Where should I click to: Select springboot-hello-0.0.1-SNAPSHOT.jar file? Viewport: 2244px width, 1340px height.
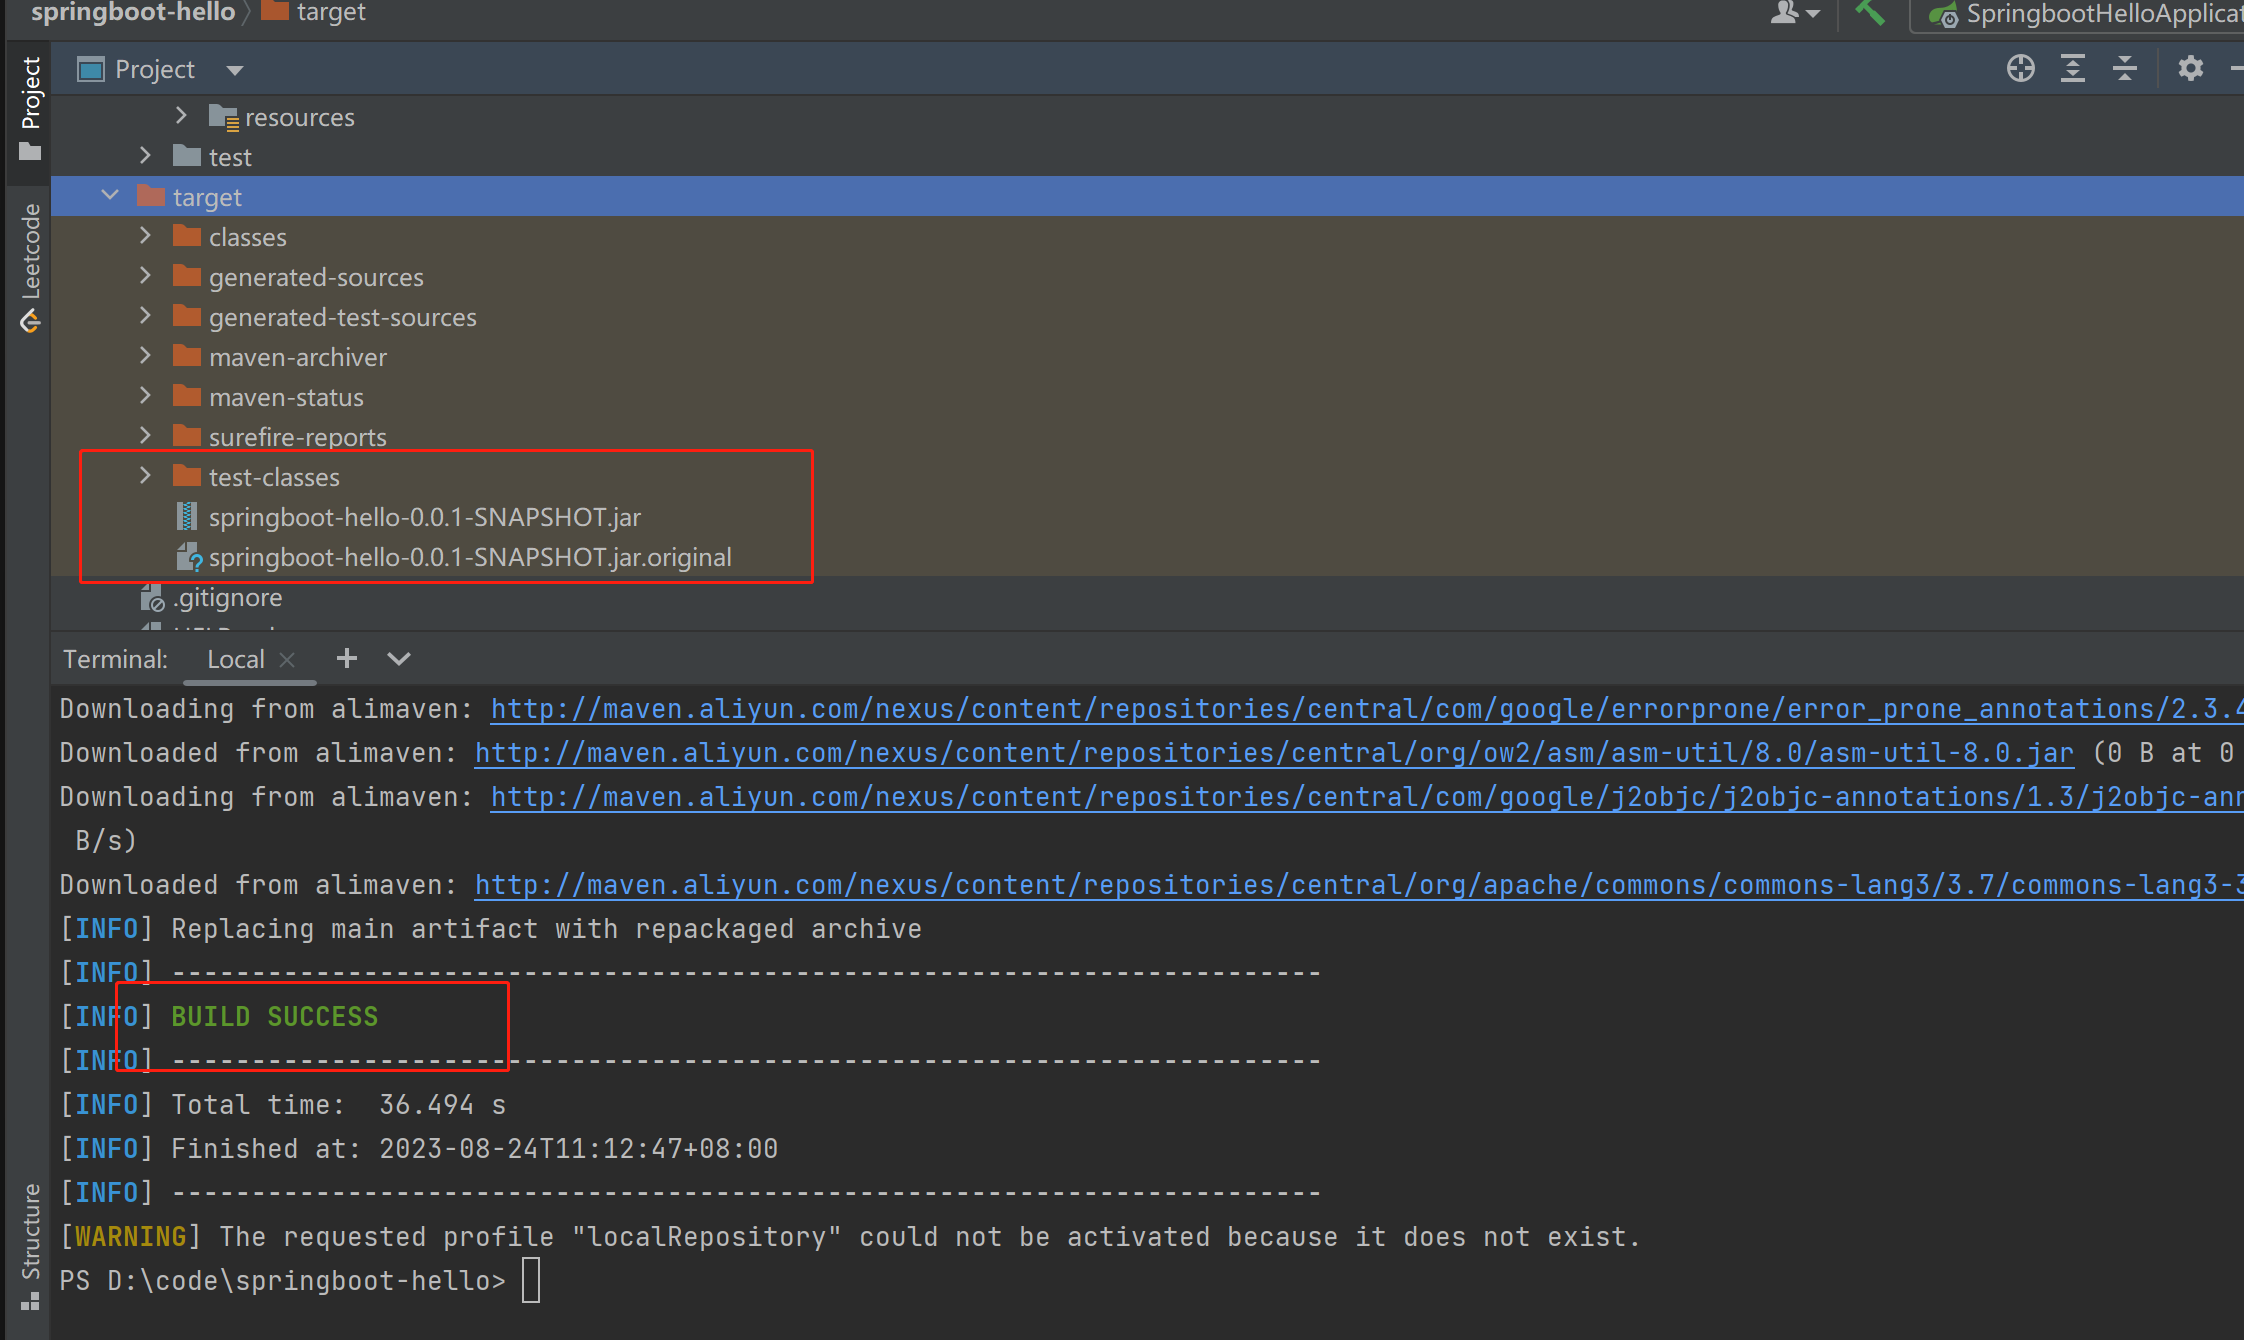click(x=424, y=517)
